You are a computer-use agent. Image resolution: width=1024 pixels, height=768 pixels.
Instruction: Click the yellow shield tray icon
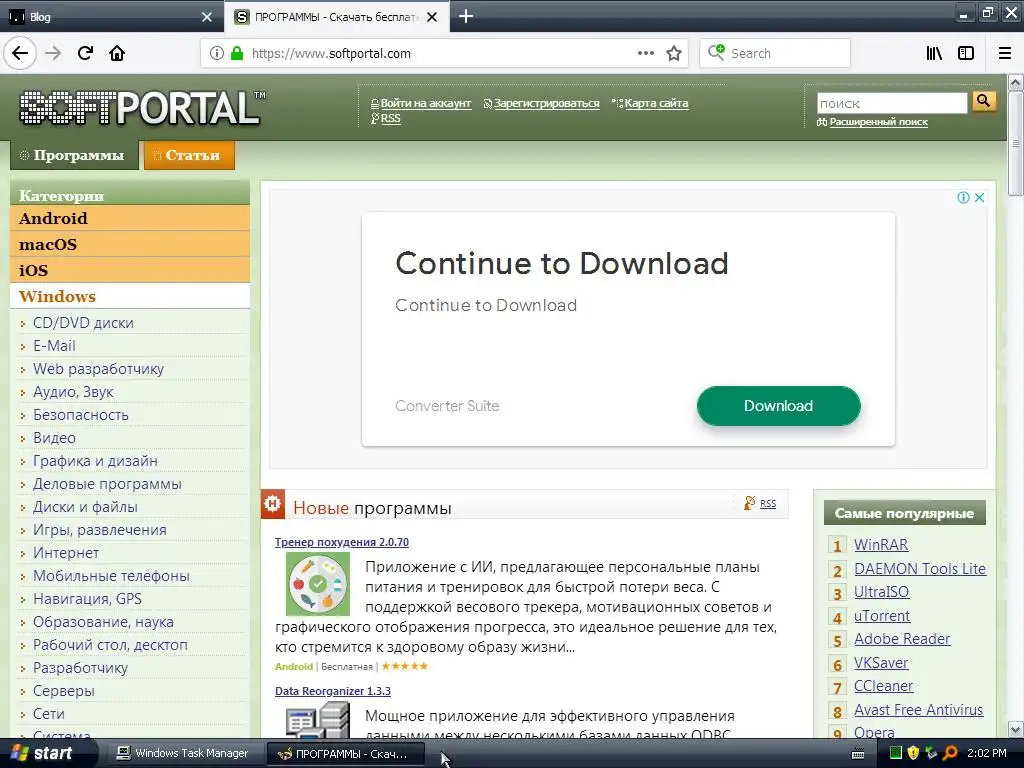[x=913, y=753]
